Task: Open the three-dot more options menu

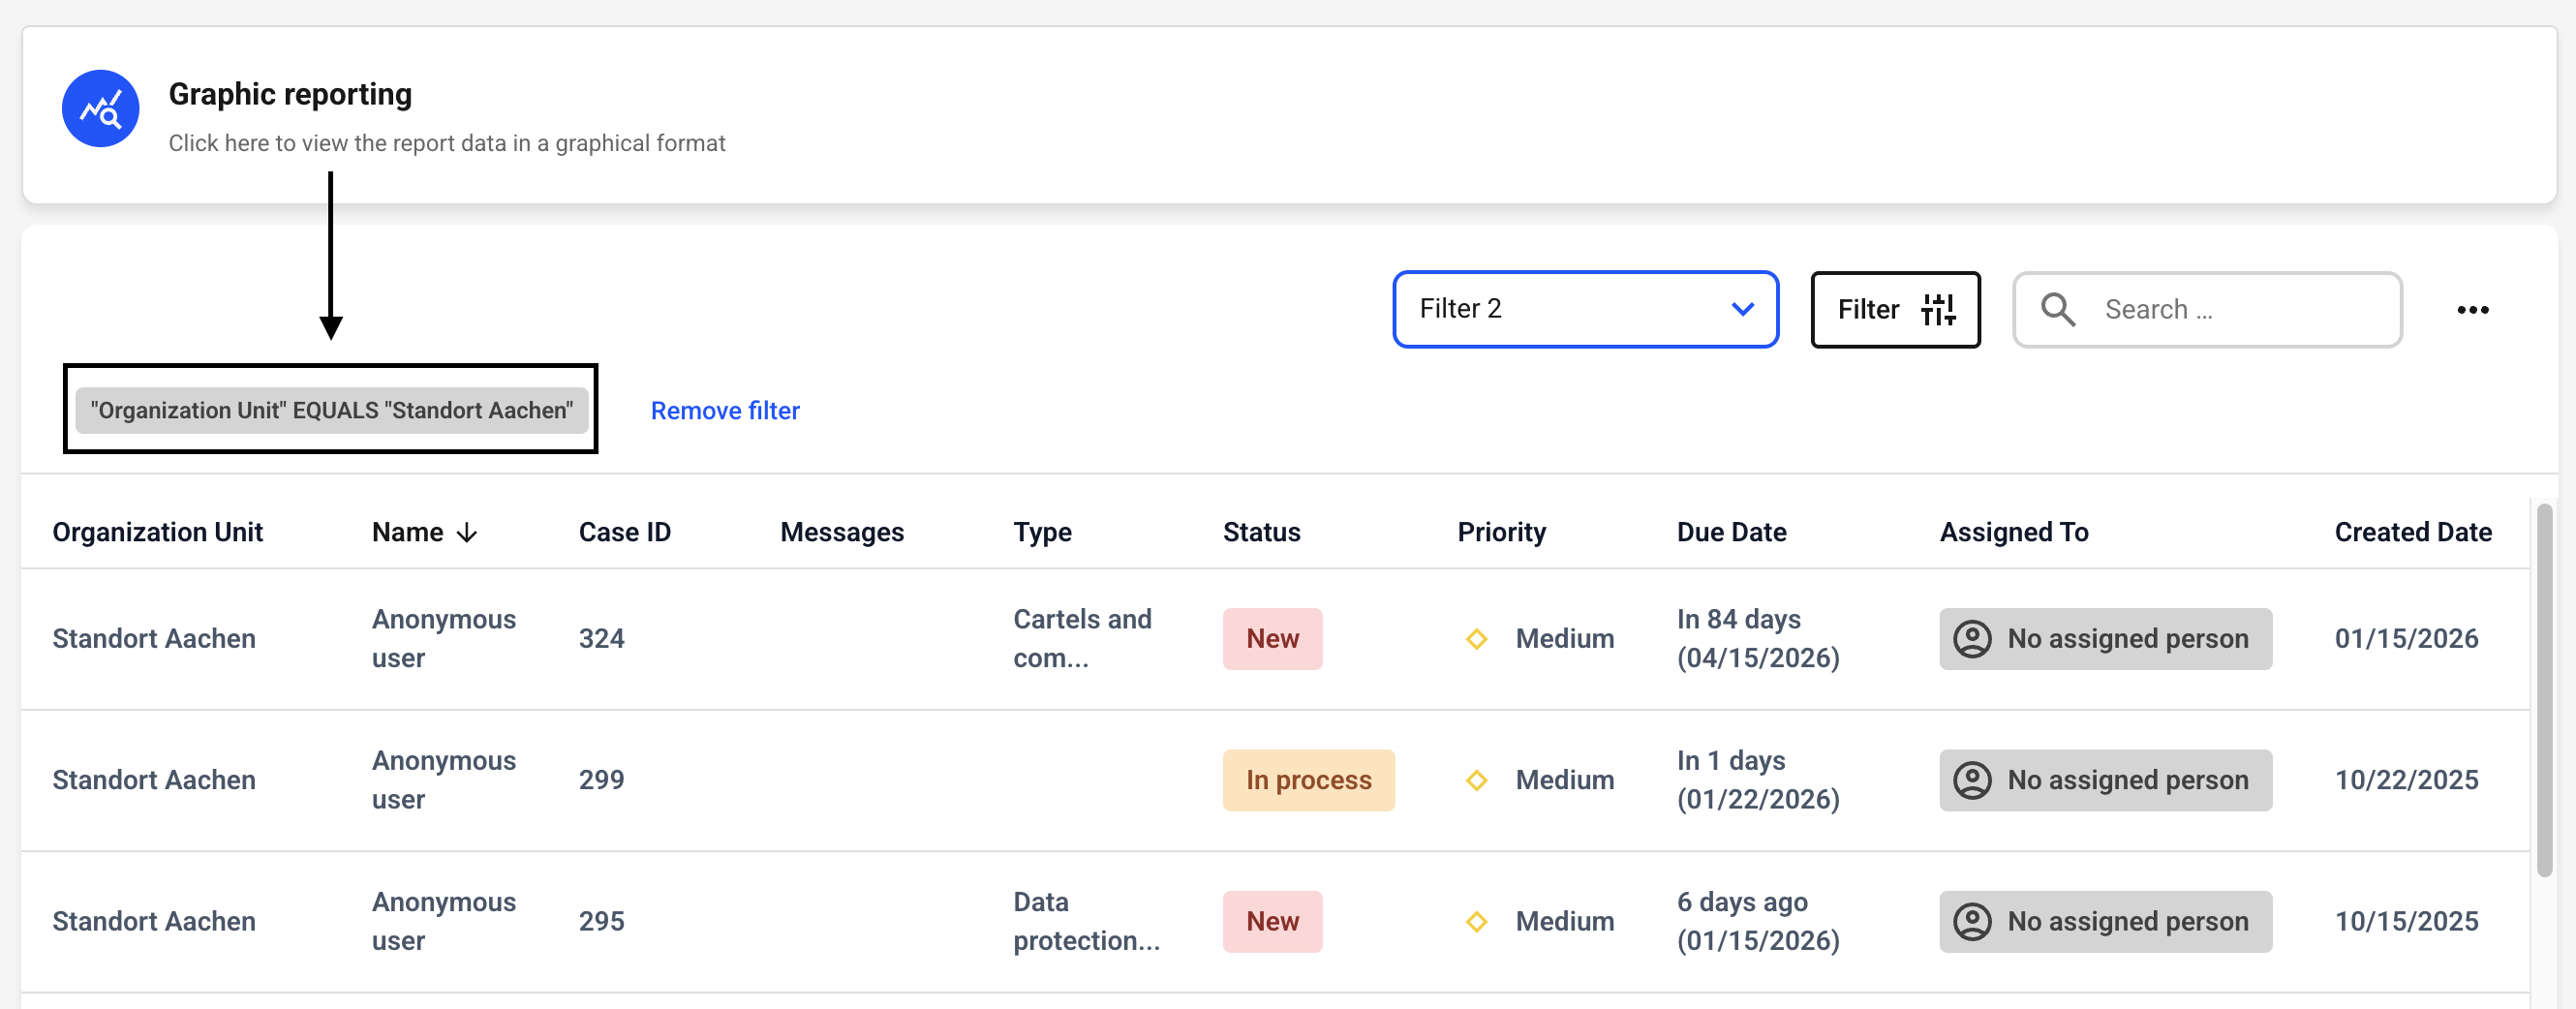Action: coord(2472,310)
